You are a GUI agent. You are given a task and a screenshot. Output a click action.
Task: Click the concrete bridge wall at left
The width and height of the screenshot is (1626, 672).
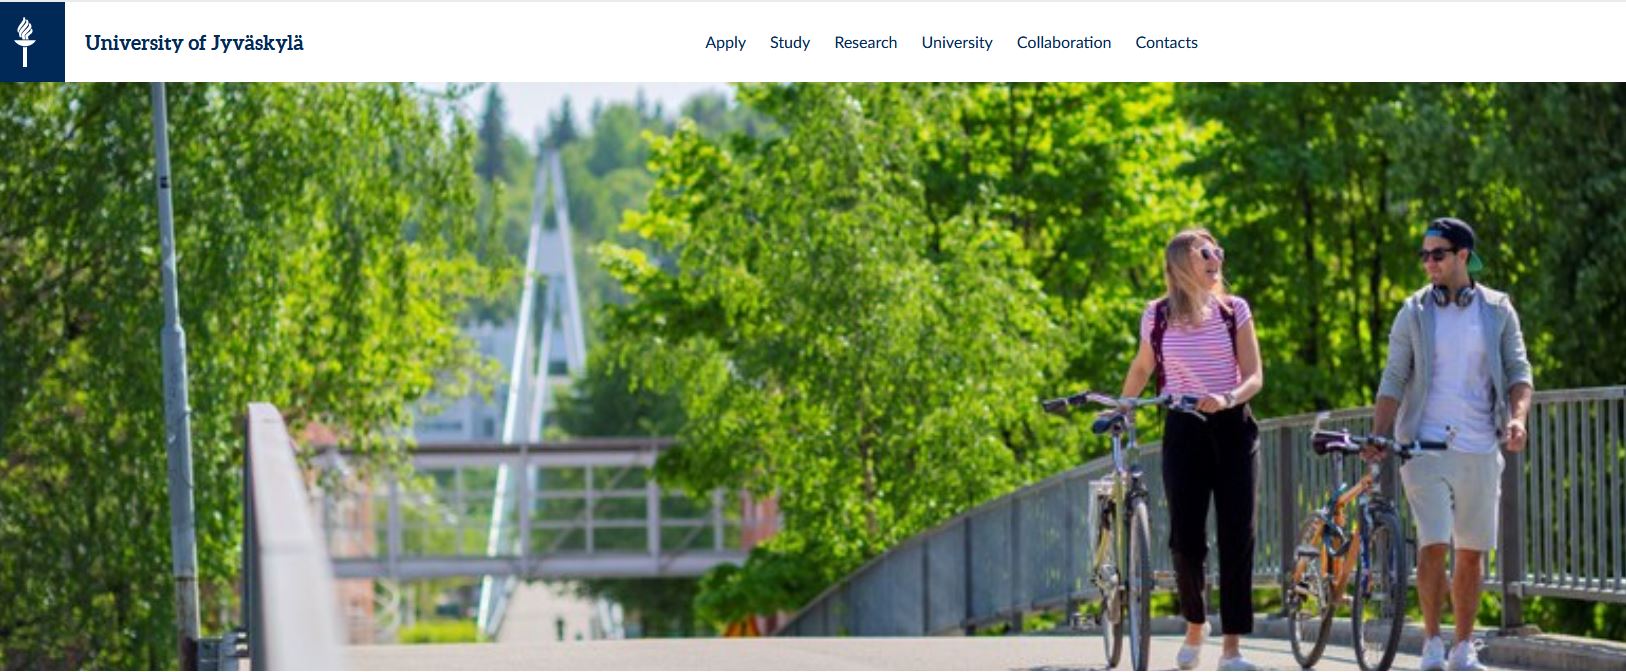click(x=290, y=540)
